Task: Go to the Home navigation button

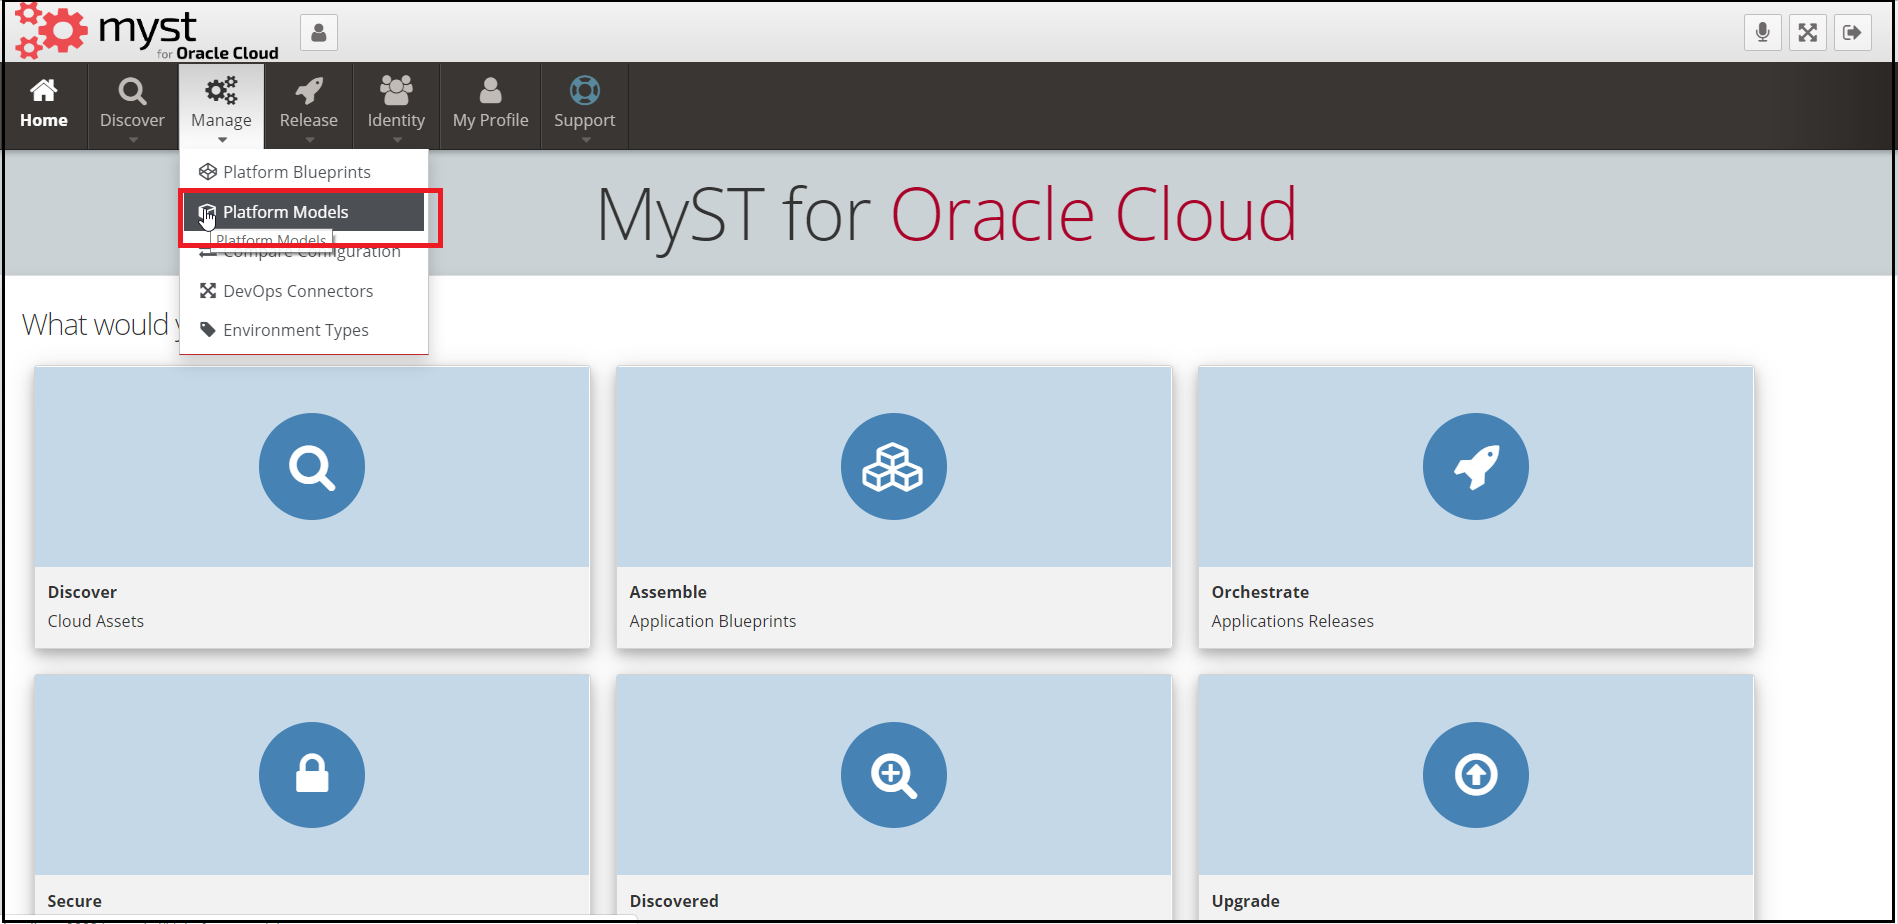Action: coord(44,106)
